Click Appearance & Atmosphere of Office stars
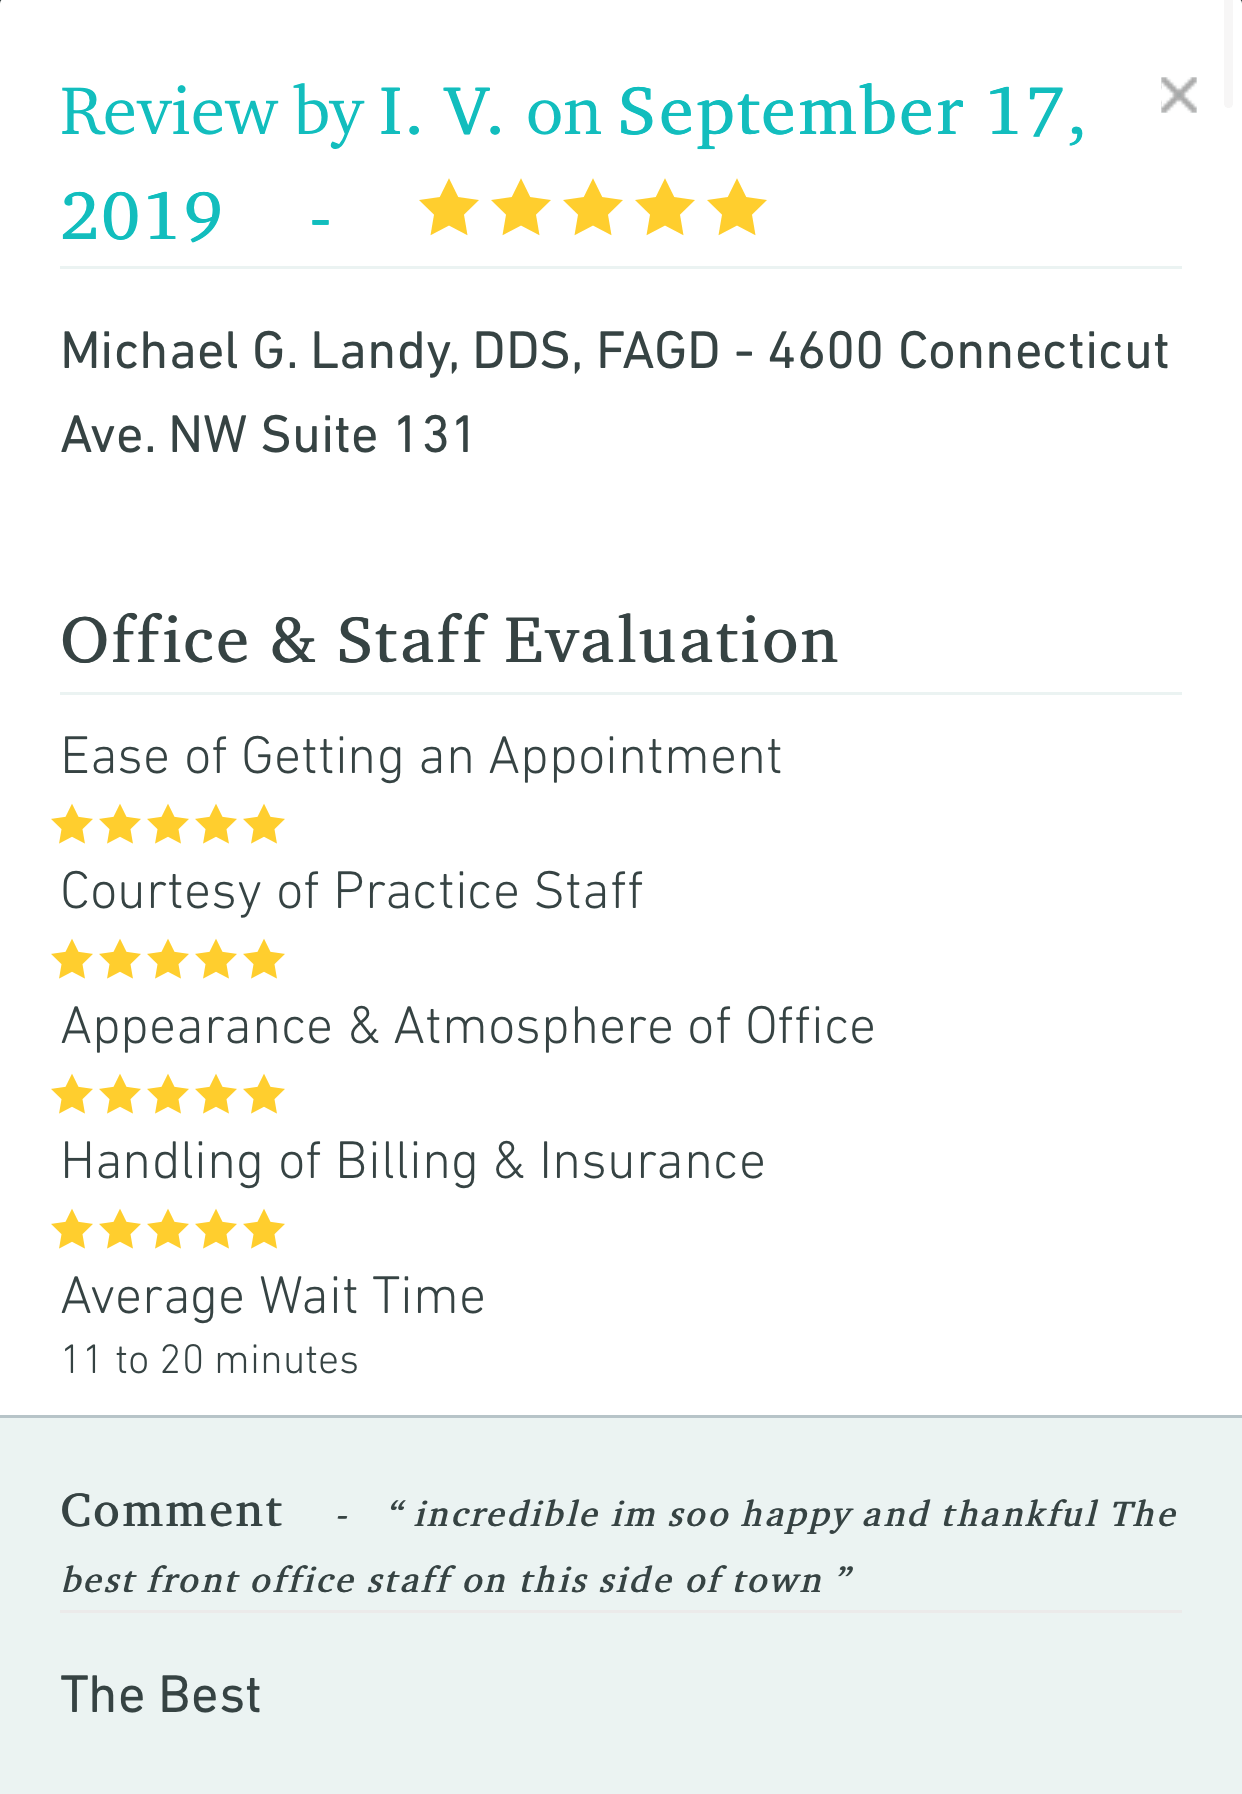Viewport: 1242px width, 1794px height. coord(168,1096)
